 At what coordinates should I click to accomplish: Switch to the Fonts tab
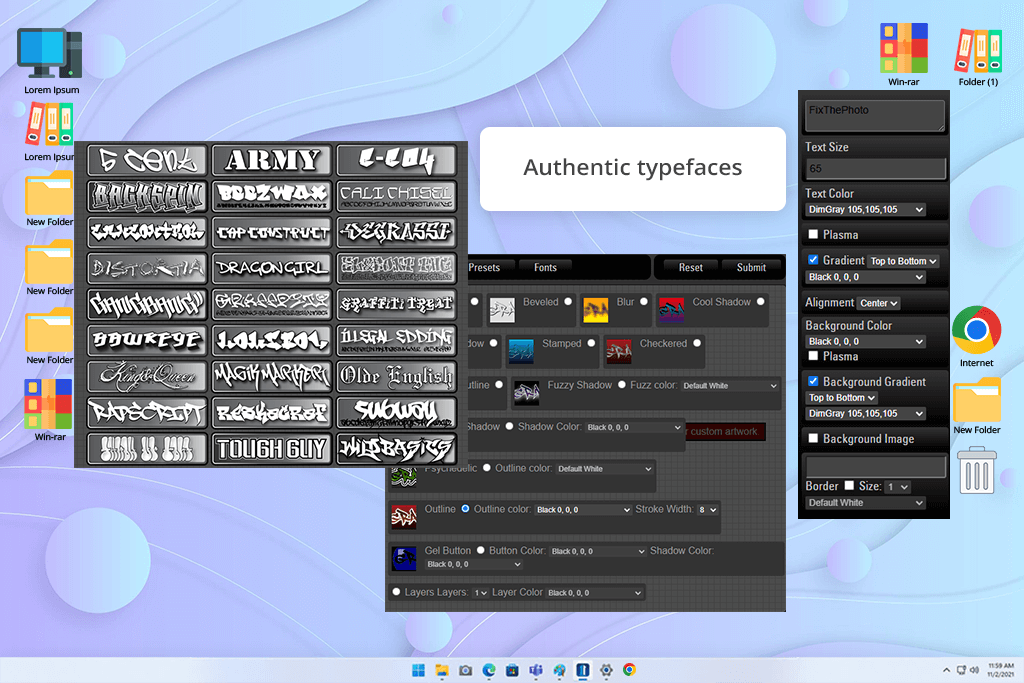[x=545, y=268]
